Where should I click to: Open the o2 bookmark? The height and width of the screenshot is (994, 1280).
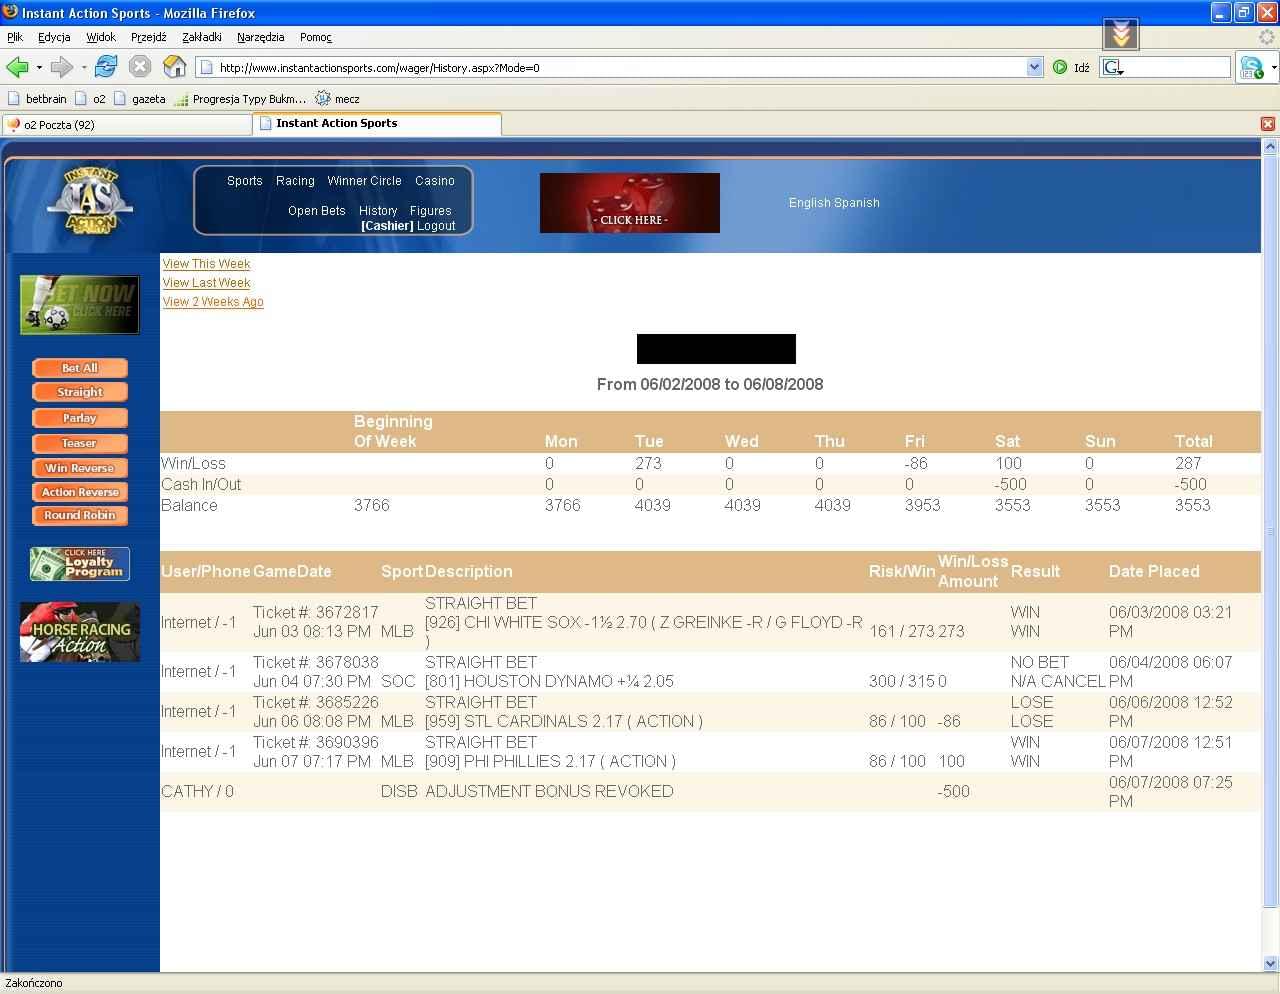(x=90, y=99)
